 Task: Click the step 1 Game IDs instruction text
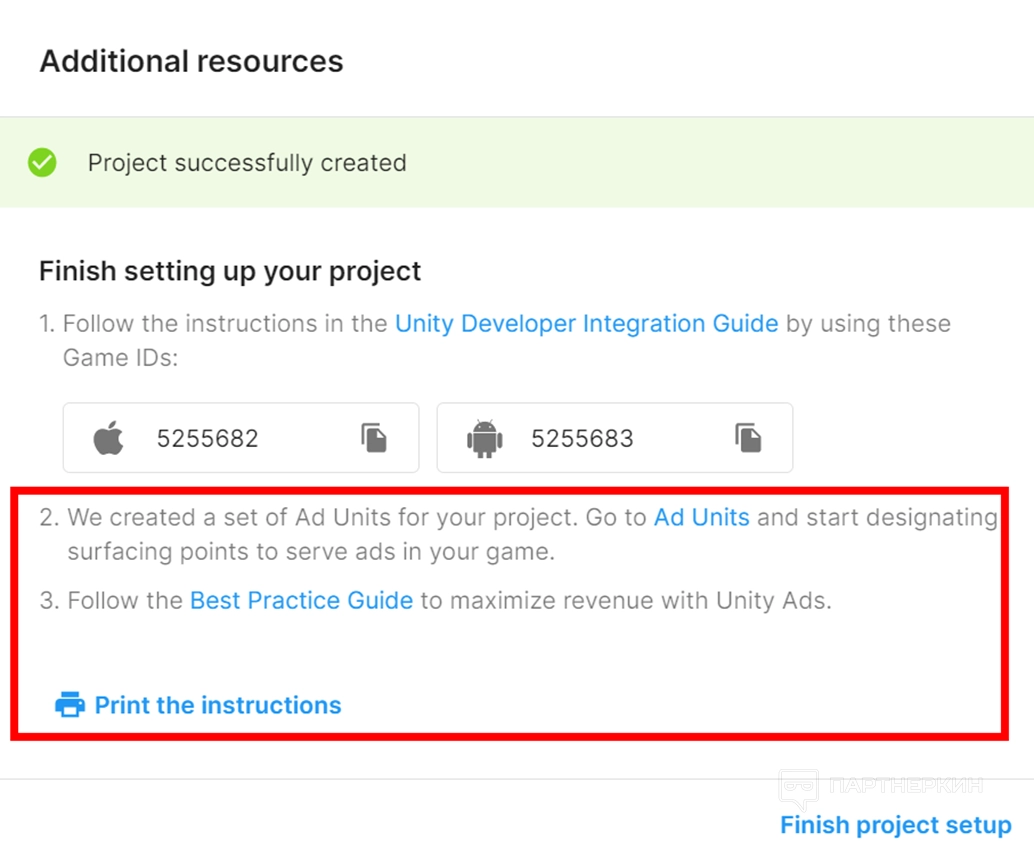[x=120, y=357]
